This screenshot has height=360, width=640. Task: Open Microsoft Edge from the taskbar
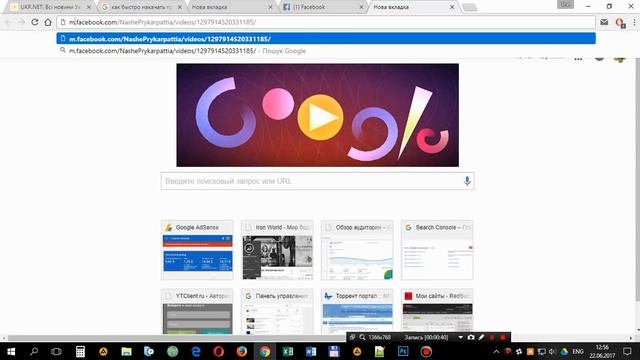(x=196, y=351)
